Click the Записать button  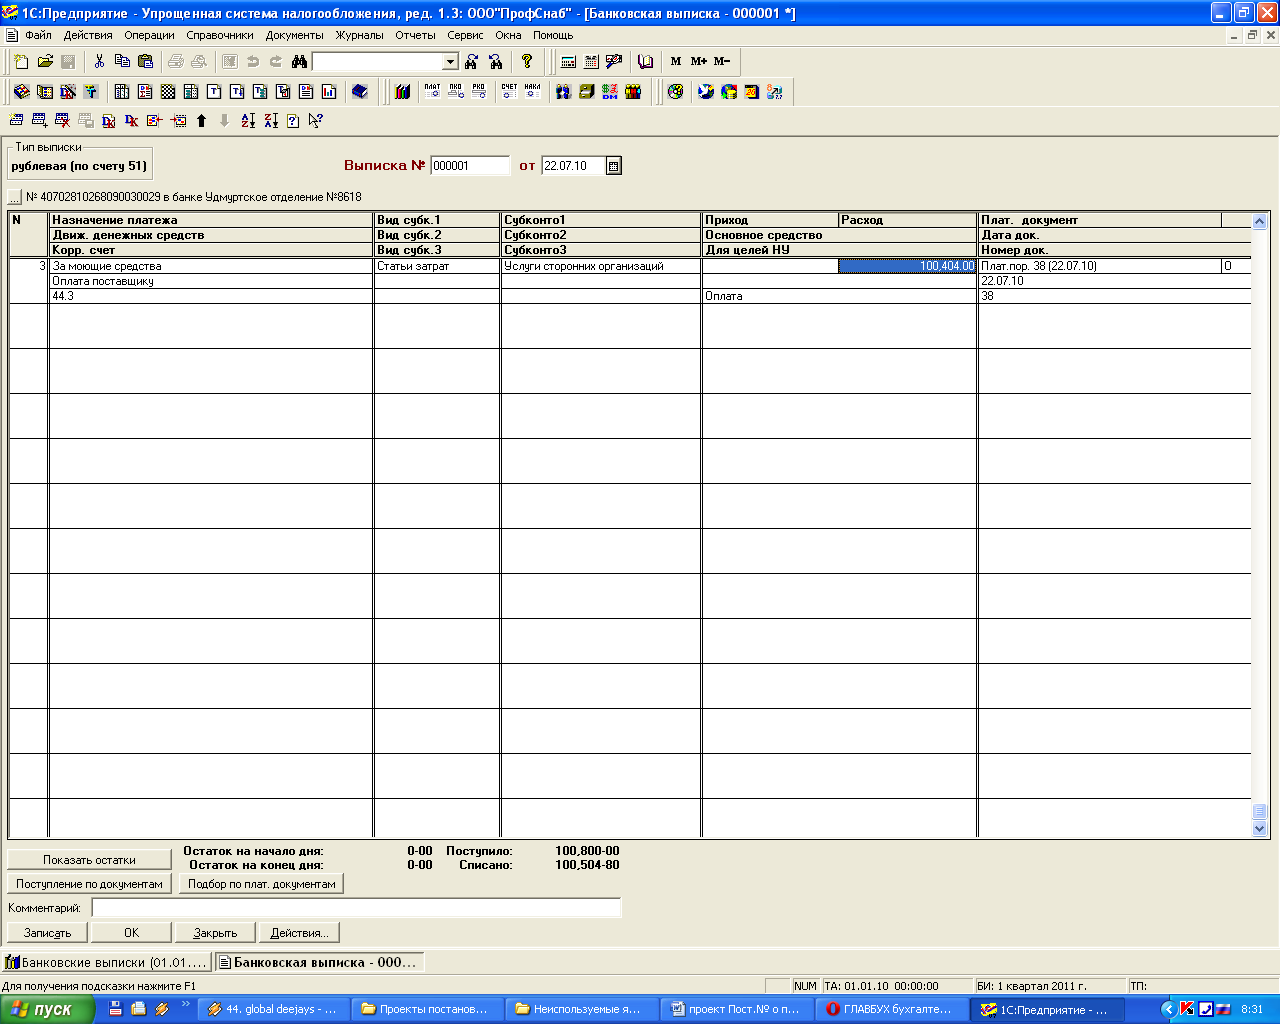point(48,933)
